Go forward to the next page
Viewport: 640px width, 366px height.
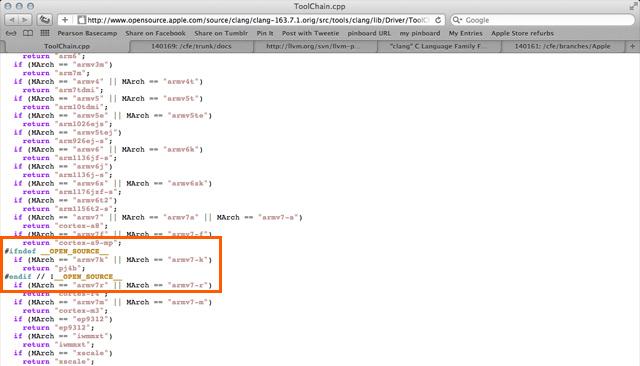click(25, 20)
